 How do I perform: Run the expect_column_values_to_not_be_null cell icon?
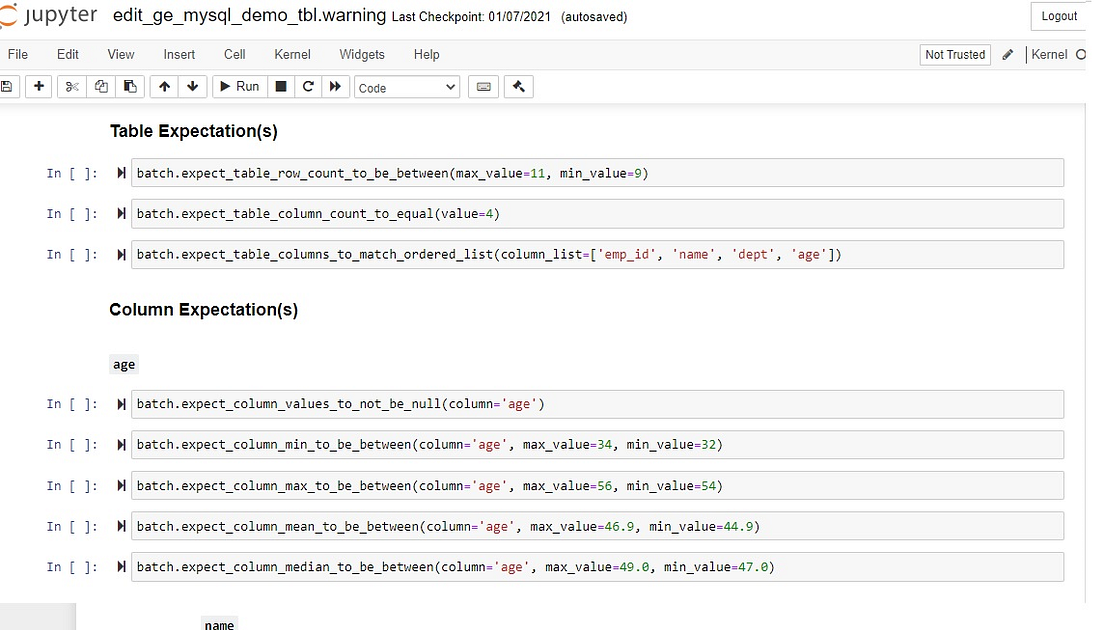pos(121,404)
